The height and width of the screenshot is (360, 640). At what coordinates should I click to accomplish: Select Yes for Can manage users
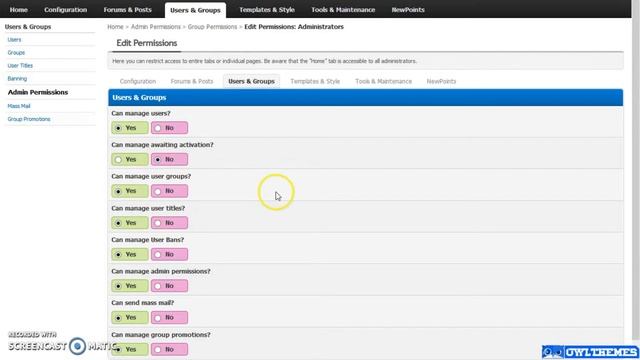[x=130, y=128]
